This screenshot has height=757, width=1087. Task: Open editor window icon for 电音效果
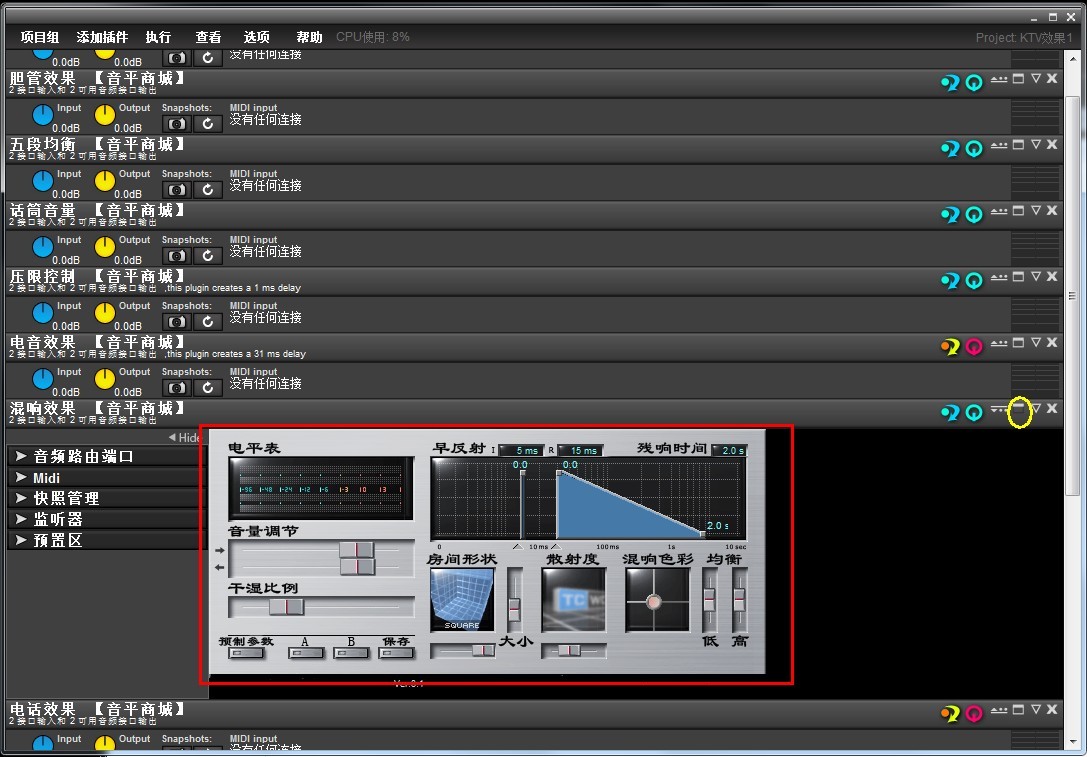point(1018,342)
